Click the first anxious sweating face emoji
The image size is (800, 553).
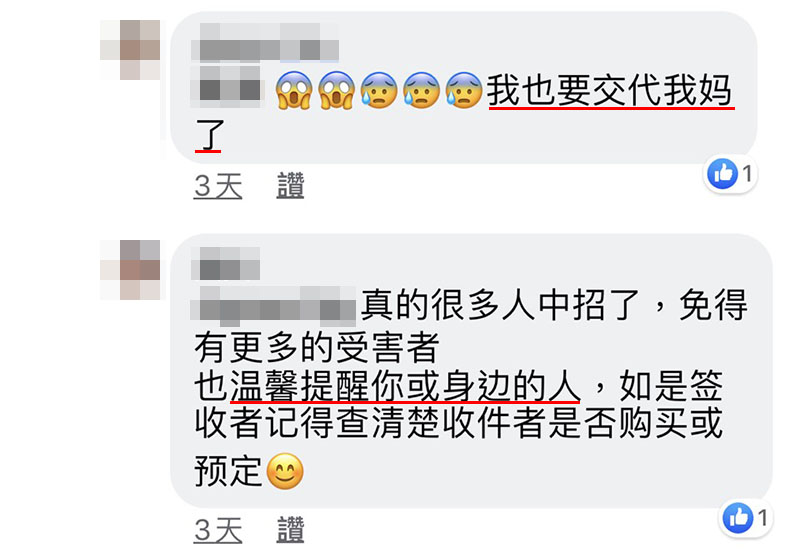pyautogui.click(x=379, y=90)
